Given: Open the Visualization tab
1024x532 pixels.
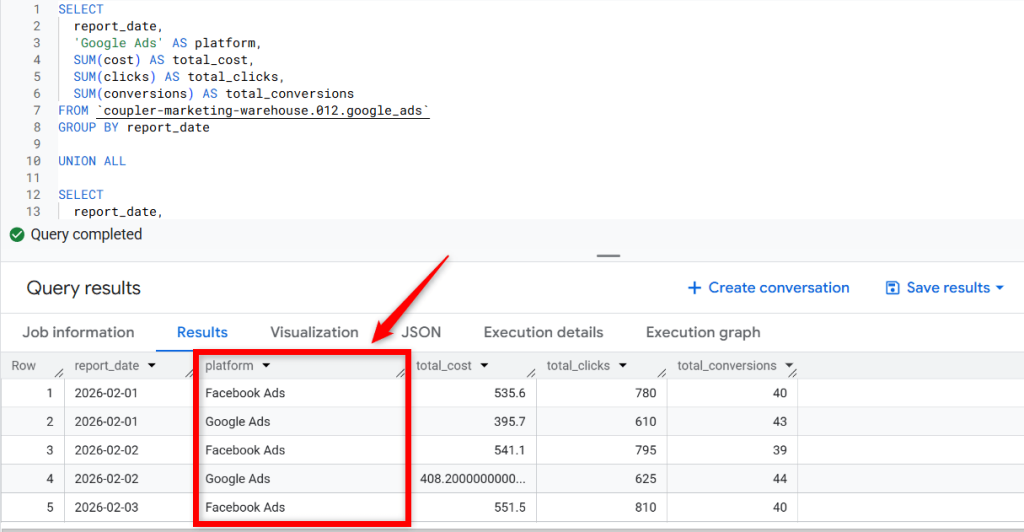Looking at the screenshot, I should 314,332.
